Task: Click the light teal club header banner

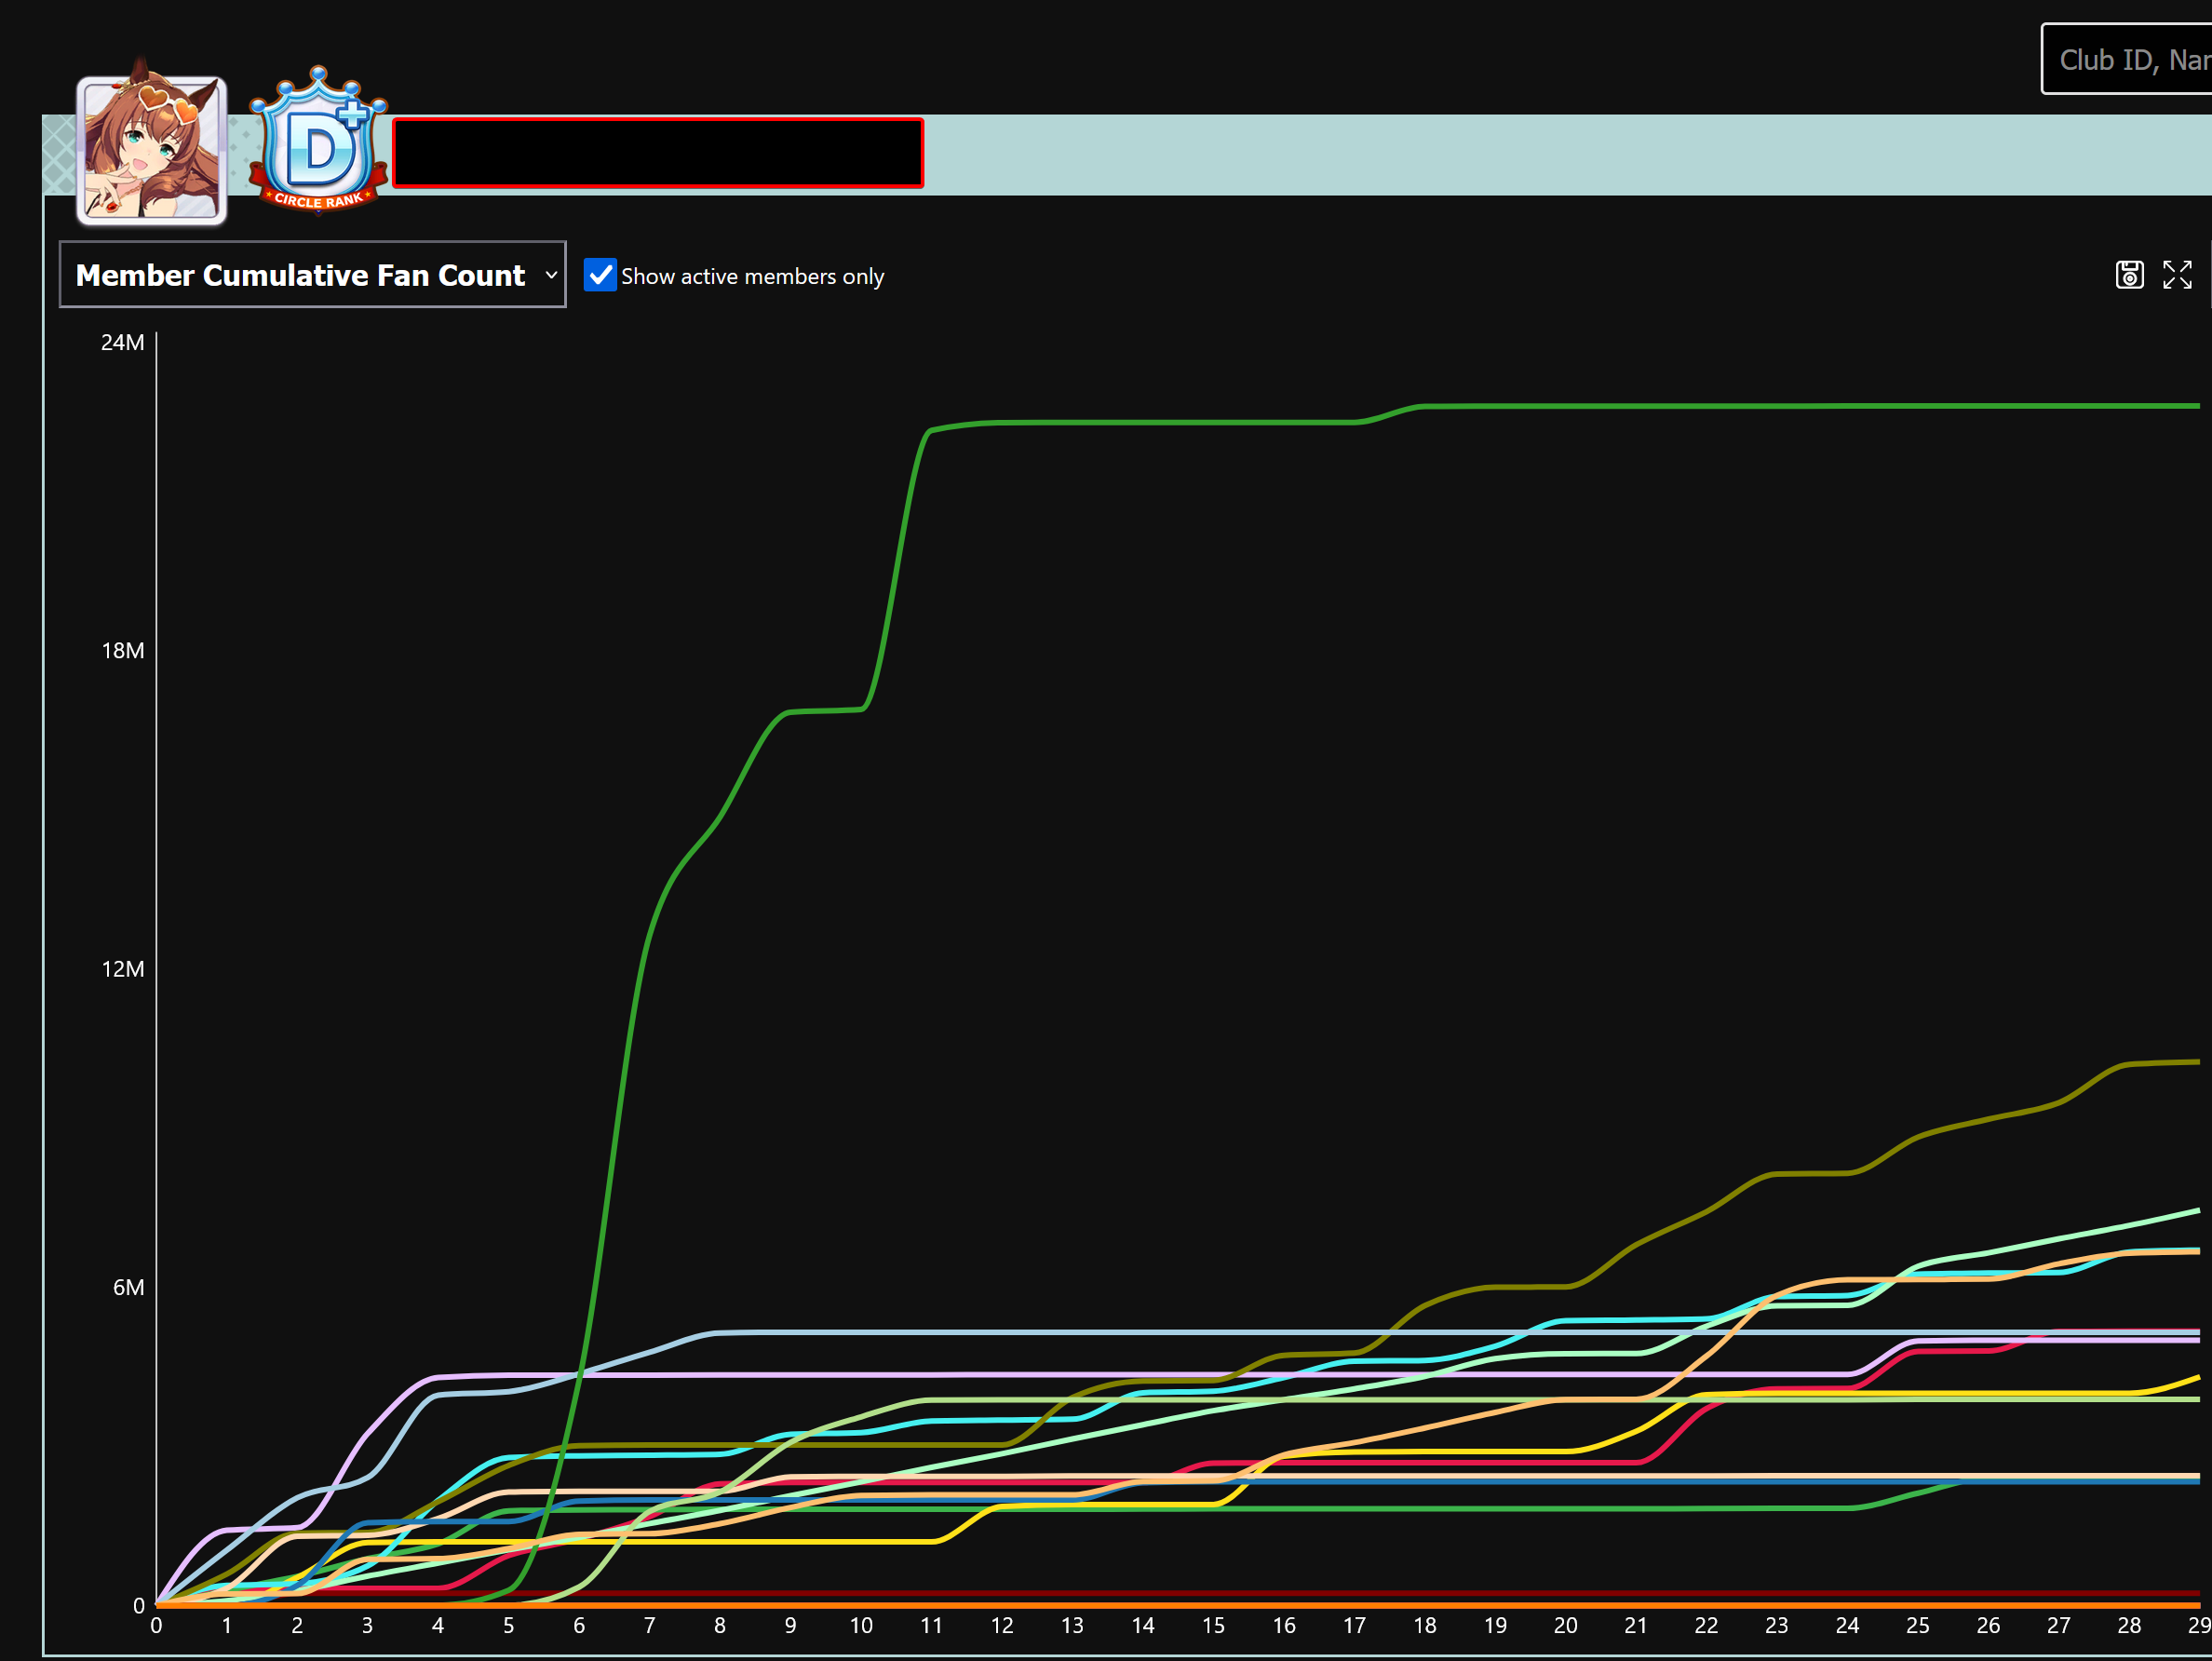Action: 1500,155
